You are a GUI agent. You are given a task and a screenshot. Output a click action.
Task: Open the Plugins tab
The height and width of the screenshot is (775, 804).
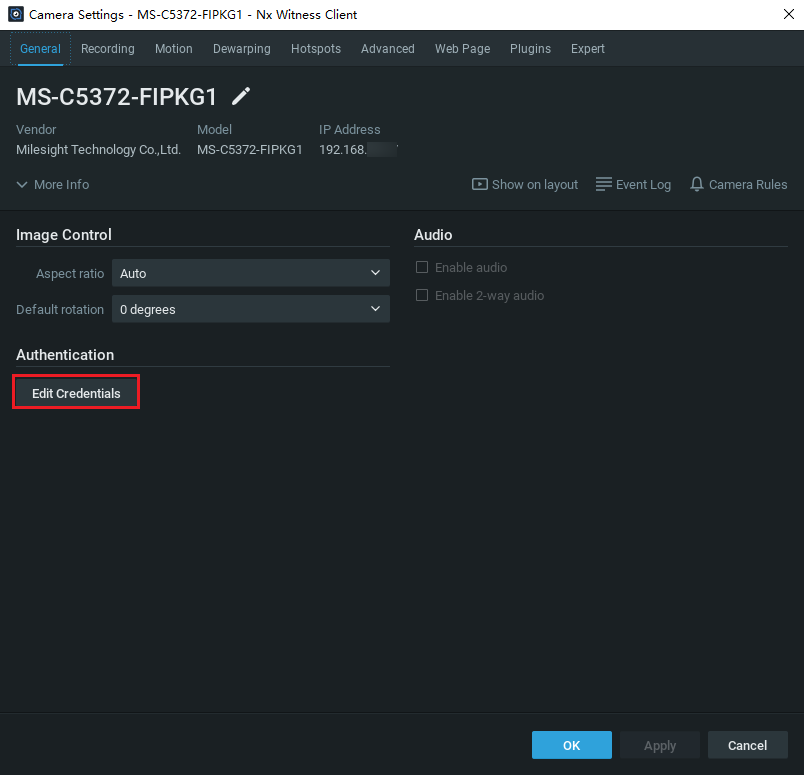click(x=530, y=49)
